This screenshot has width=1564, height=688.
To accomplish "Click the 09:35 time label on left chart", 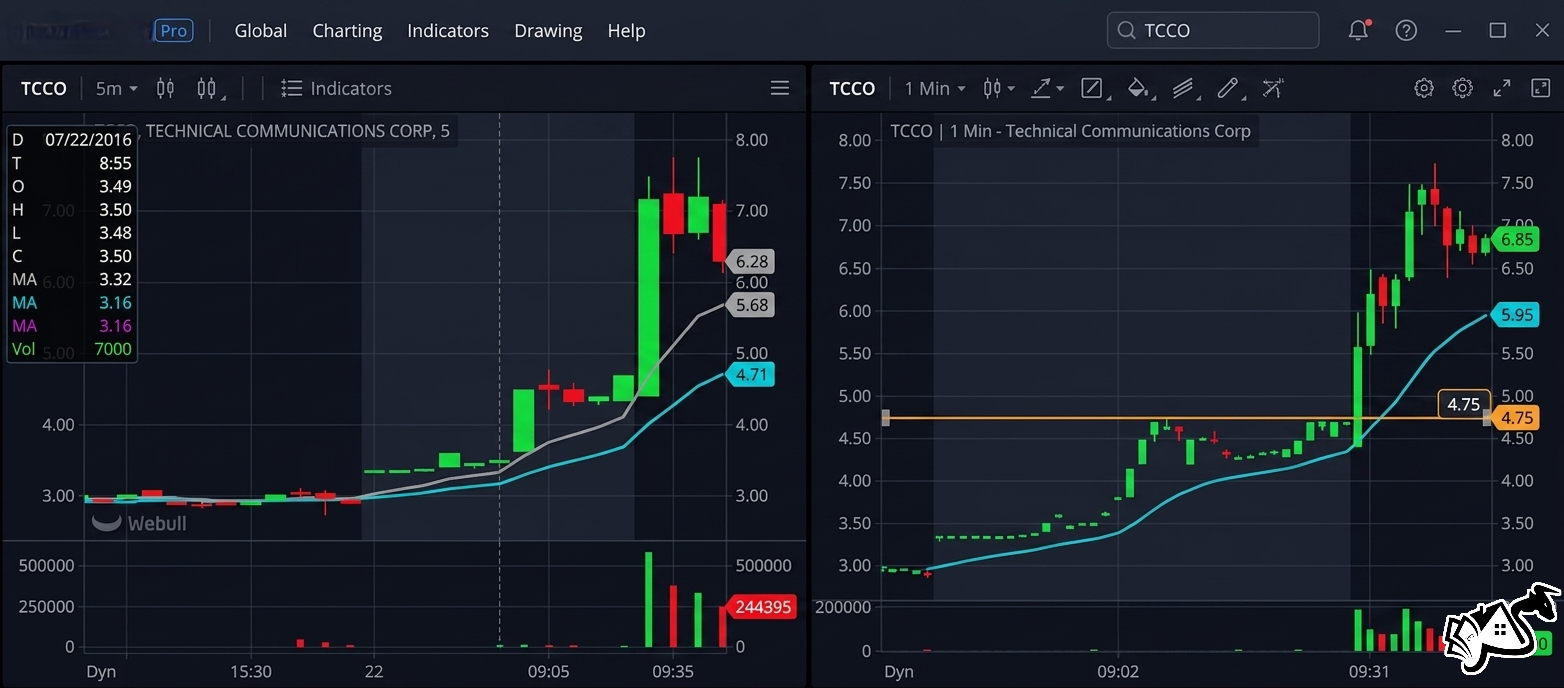I will pos(672,671).
